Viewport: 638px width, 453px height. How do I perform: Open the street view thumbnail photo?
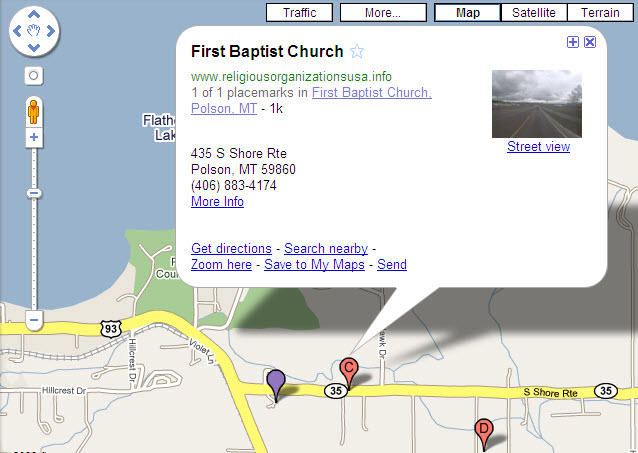click(537, 103)
